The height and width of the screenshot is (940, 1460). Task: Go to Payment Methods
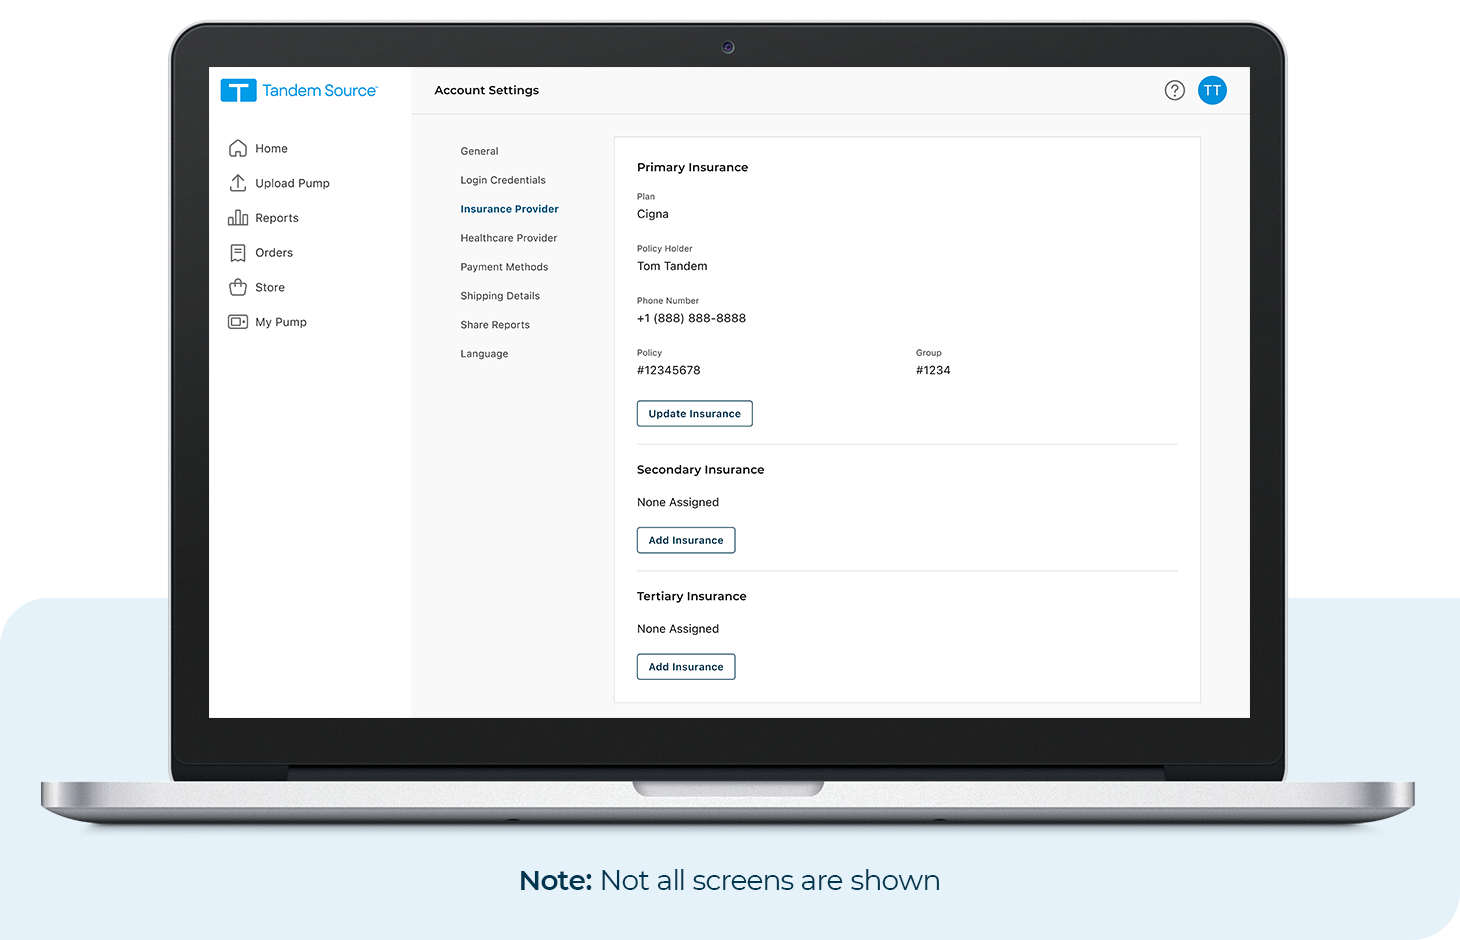(504, 266)
